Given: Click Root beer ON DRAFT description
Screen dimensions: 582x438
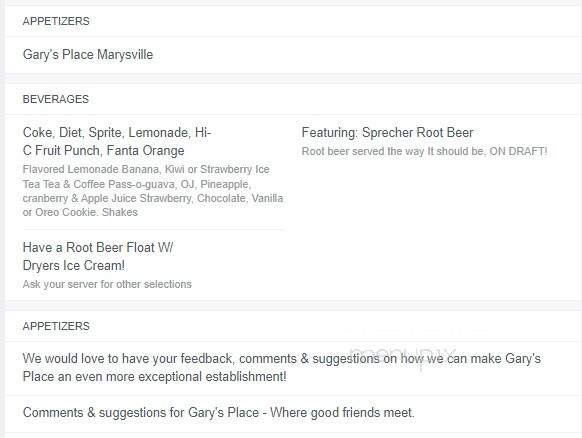Looking at the screenshot, I should 425,151.
